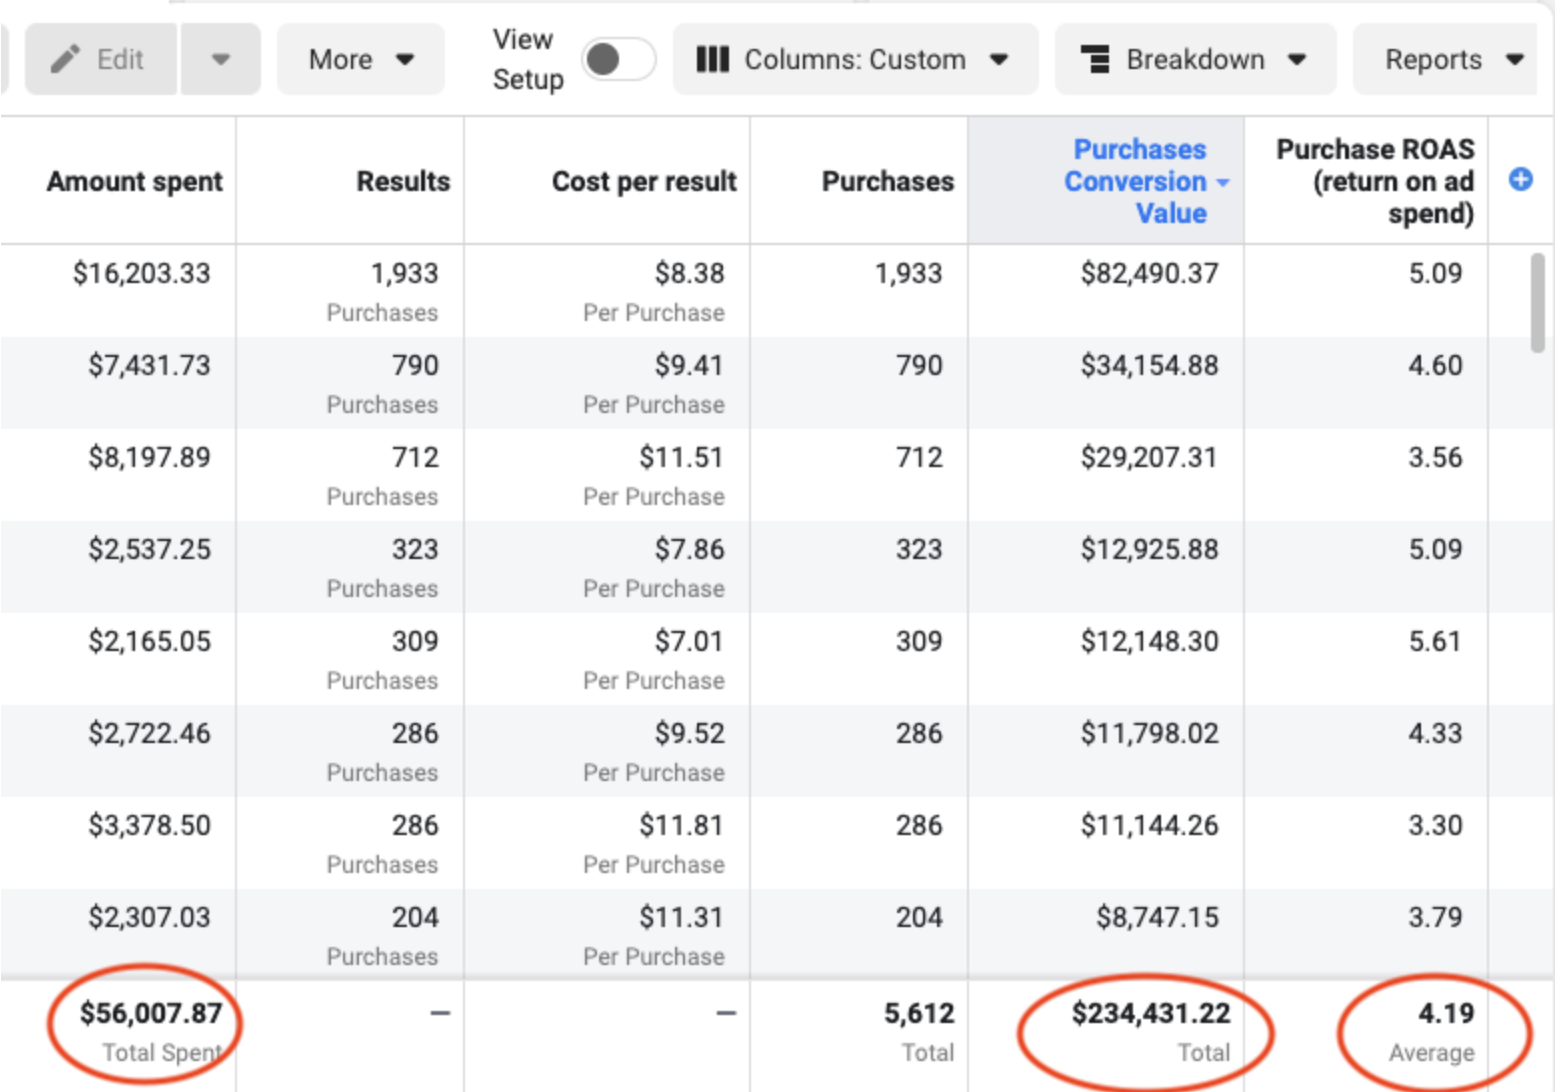Click the Edit split-button arrow icon
The height and width of the screenshot is (1092, 1556).
tap(222, 59)
